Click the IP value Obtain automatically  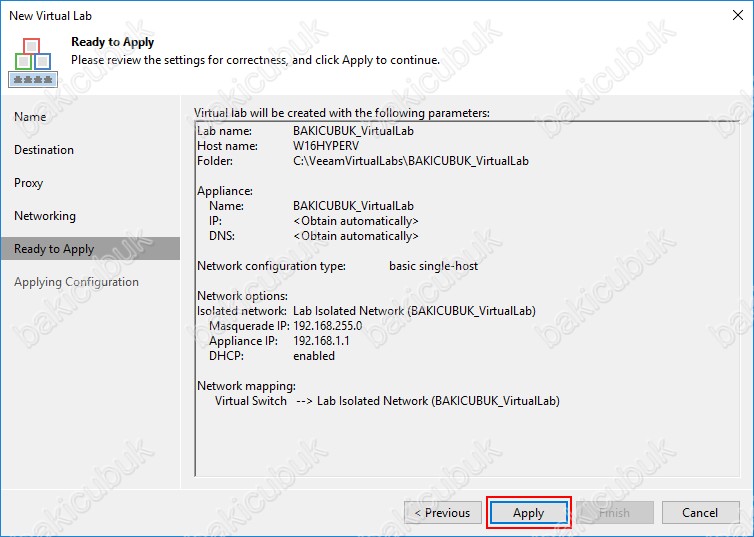355,221
